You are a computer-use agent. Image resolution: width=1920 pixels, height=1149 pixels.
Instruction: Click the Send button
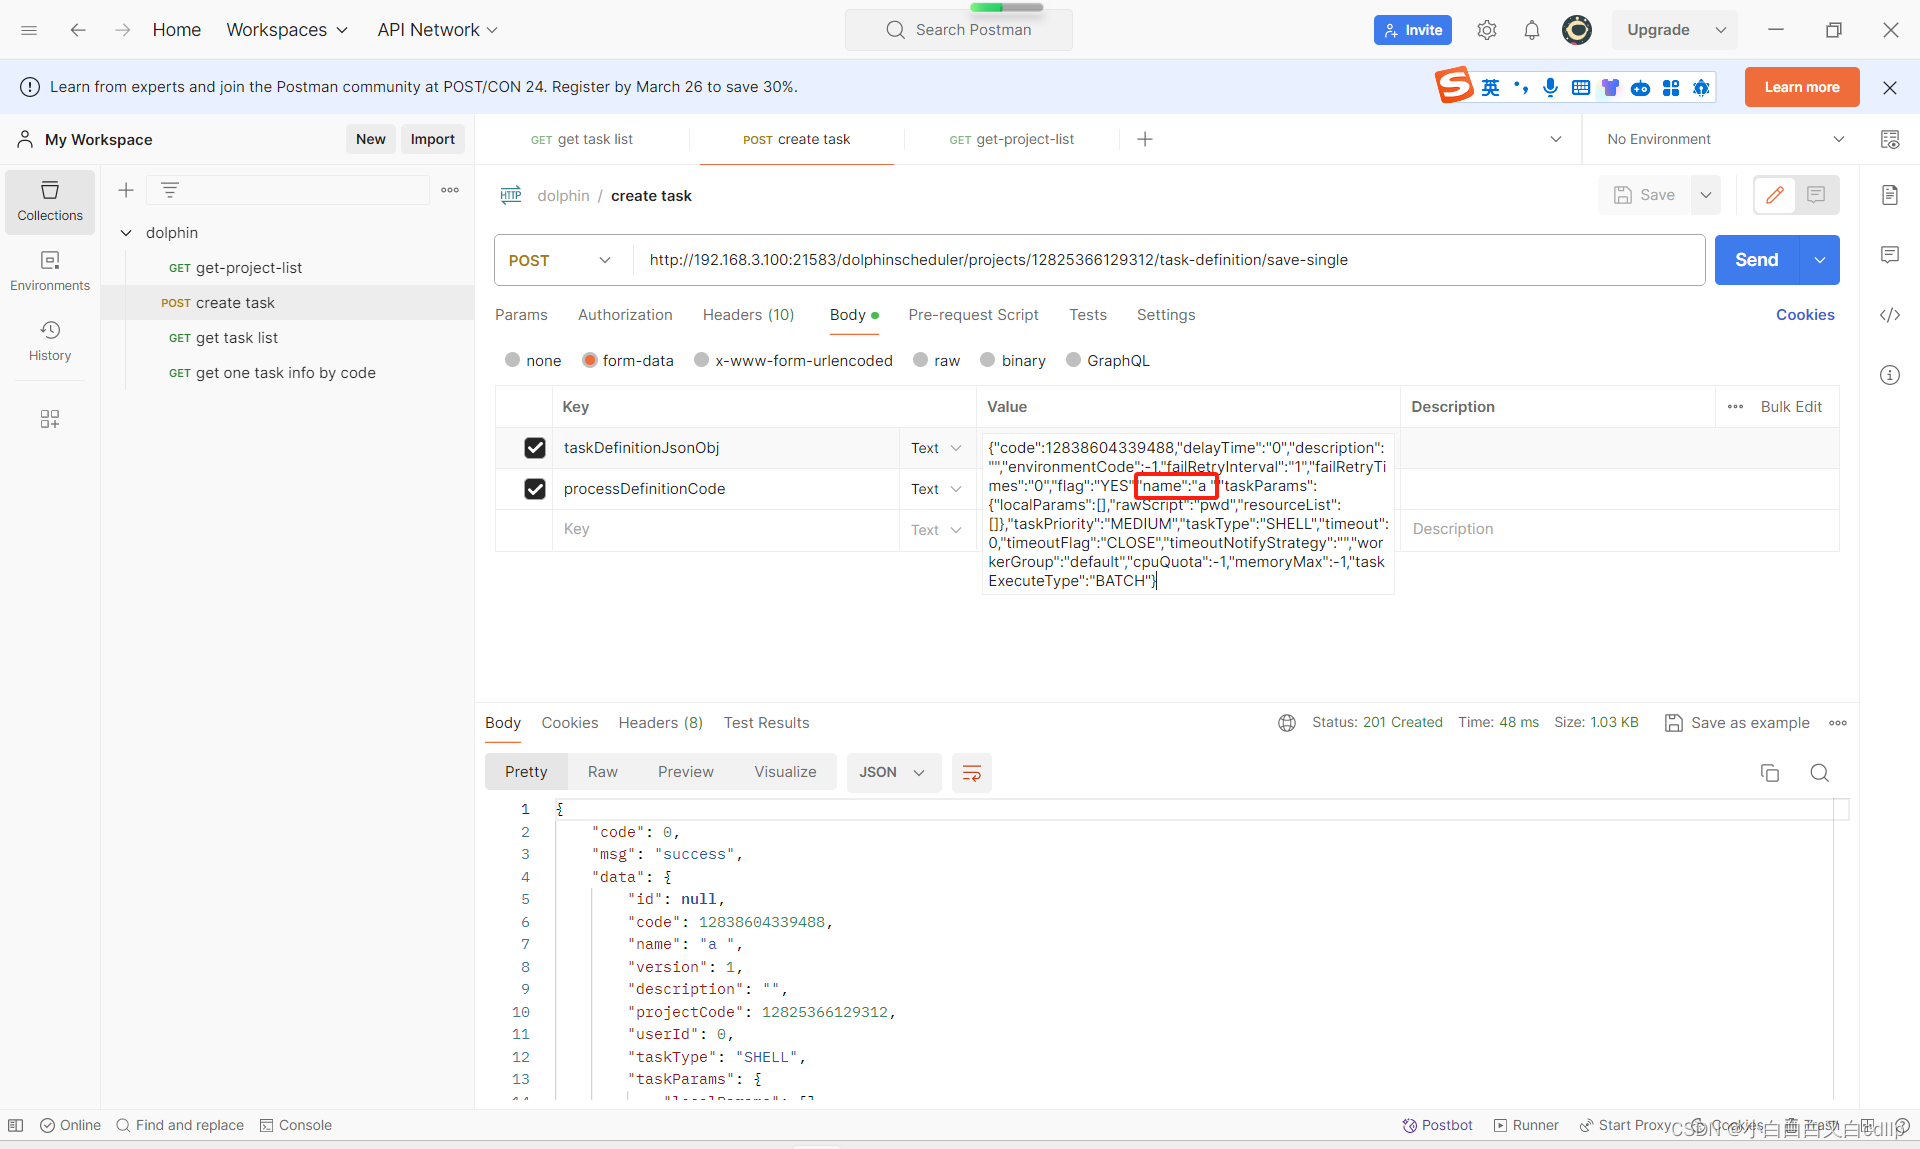1757,260
